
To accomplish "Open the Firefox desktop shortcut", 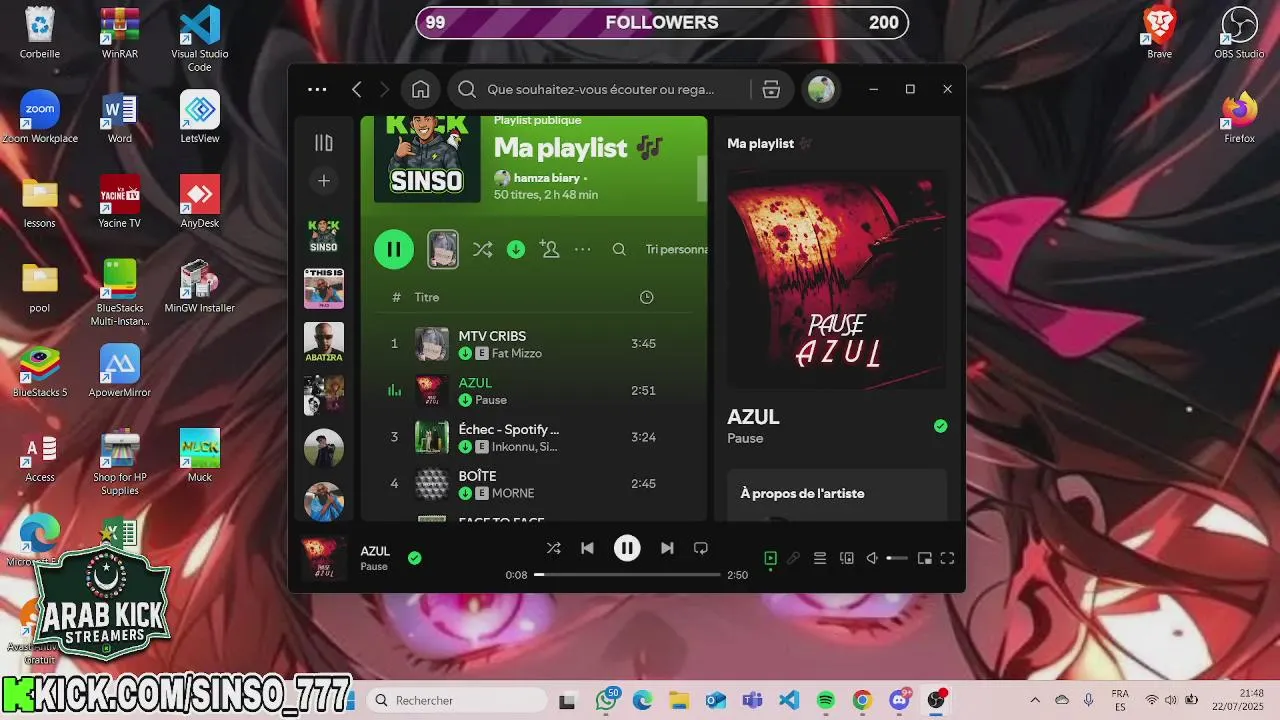I will (1240, 118).
